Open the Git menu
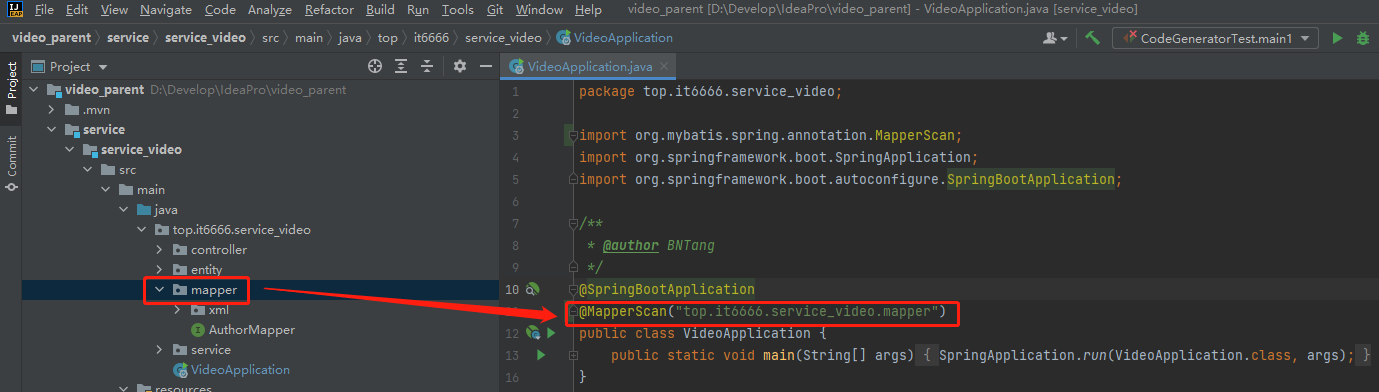Image resolution: width=1379 pixels, height=392 pixels. (495, 9)
